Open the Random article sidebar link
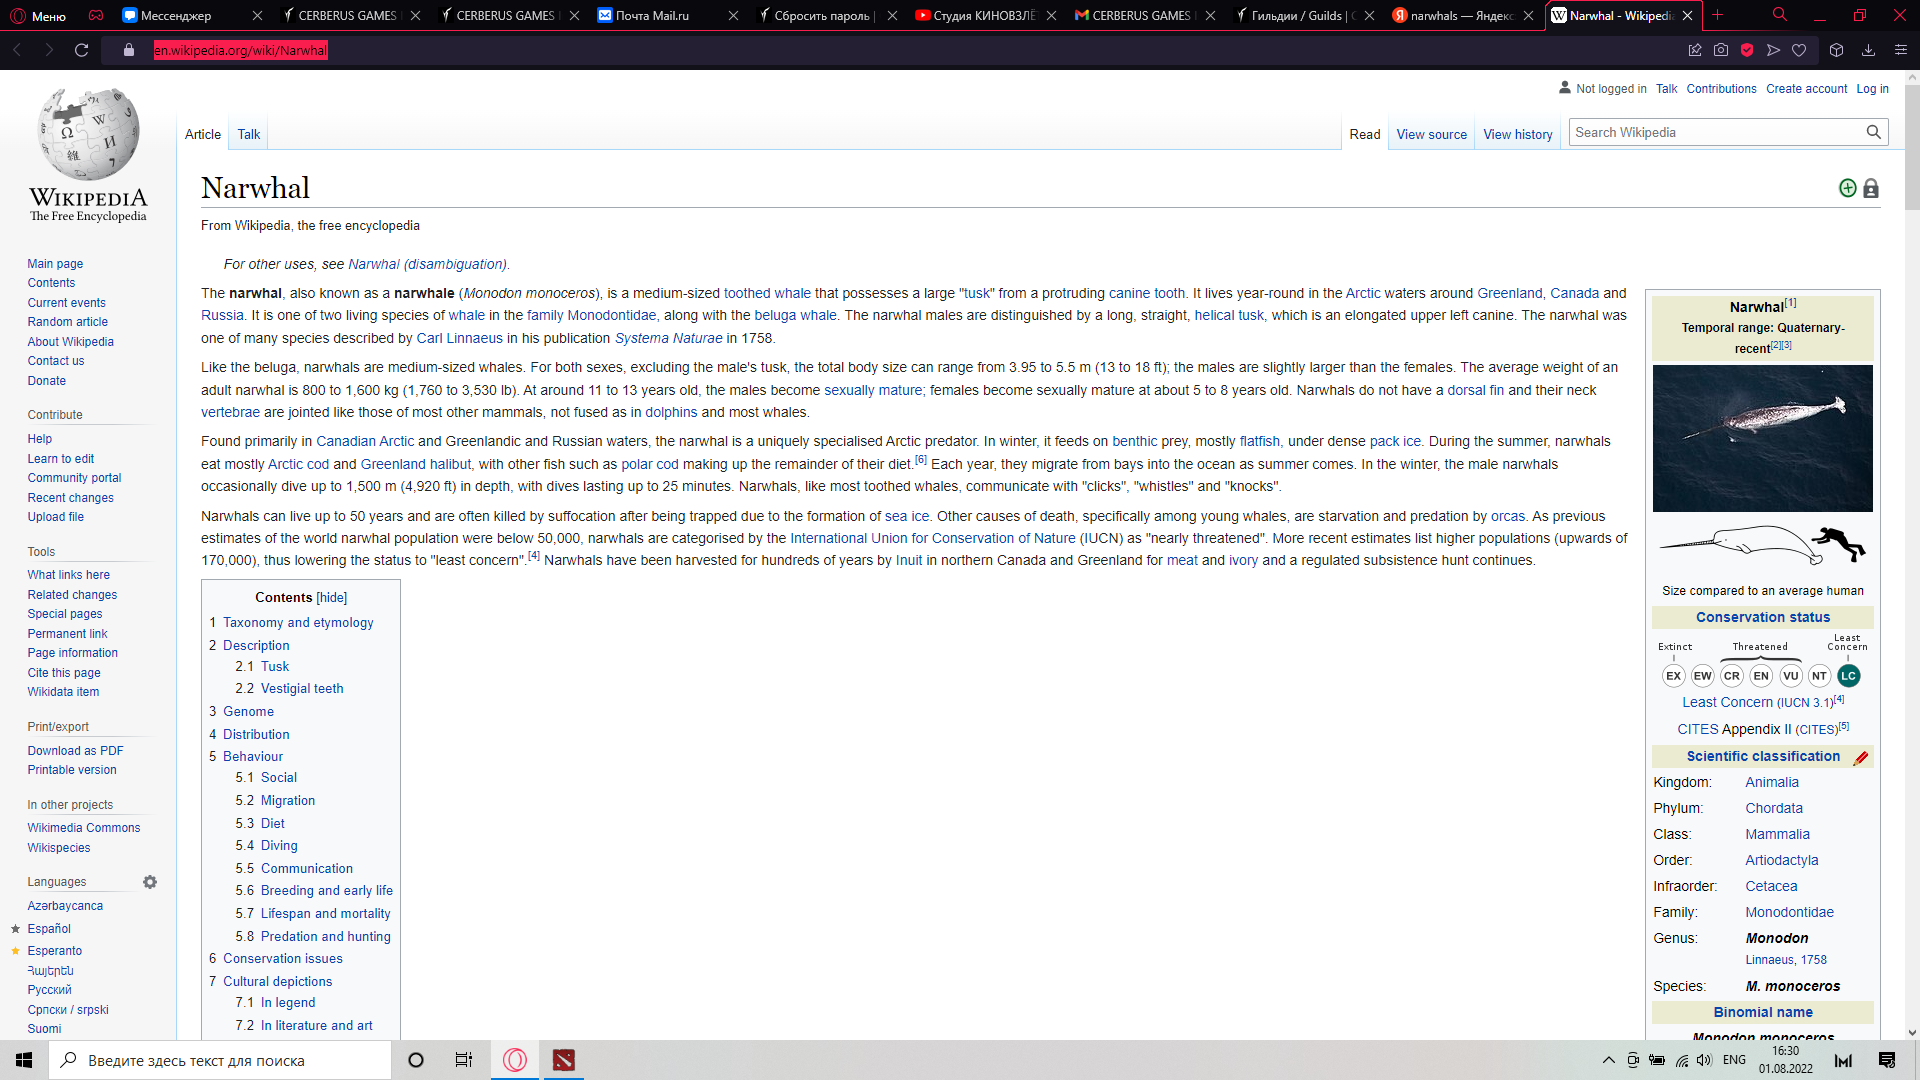Screen dimensions: 1920x1080 point(68,322)
